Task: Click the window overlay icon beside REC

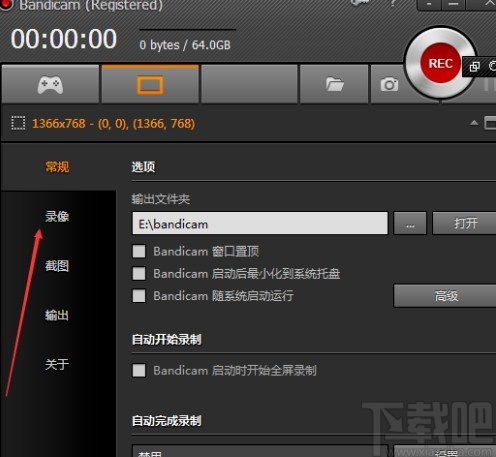Action: (475, 66)
